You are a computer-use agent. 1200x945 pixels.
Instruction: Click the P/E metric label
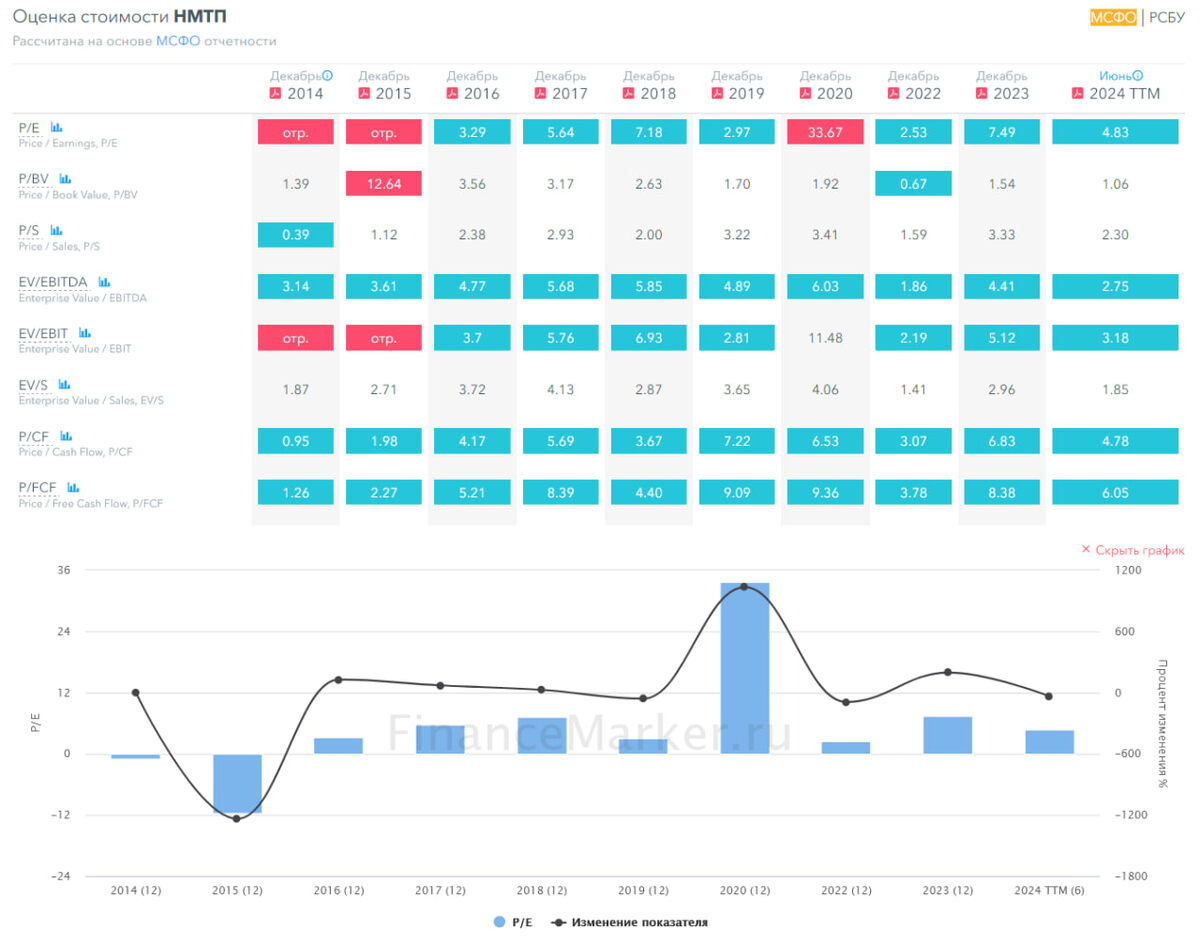[30, 128]
